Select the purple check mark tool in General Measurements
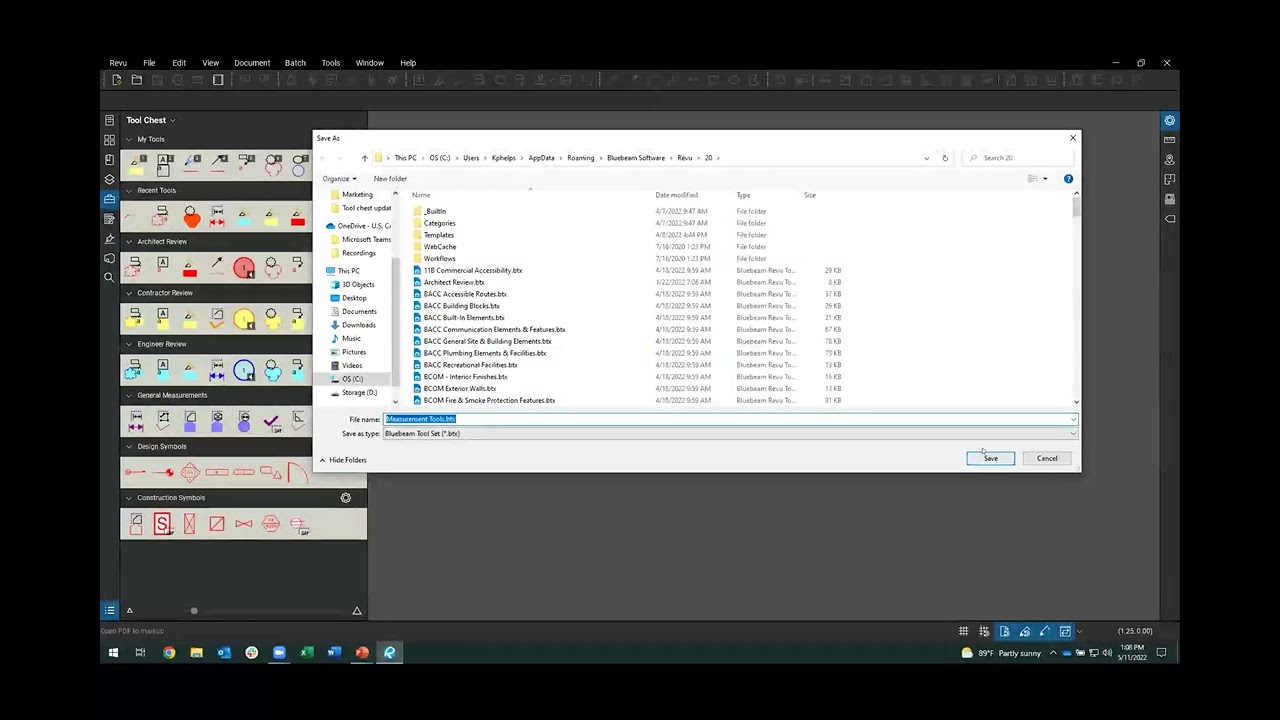 point(271,422)
